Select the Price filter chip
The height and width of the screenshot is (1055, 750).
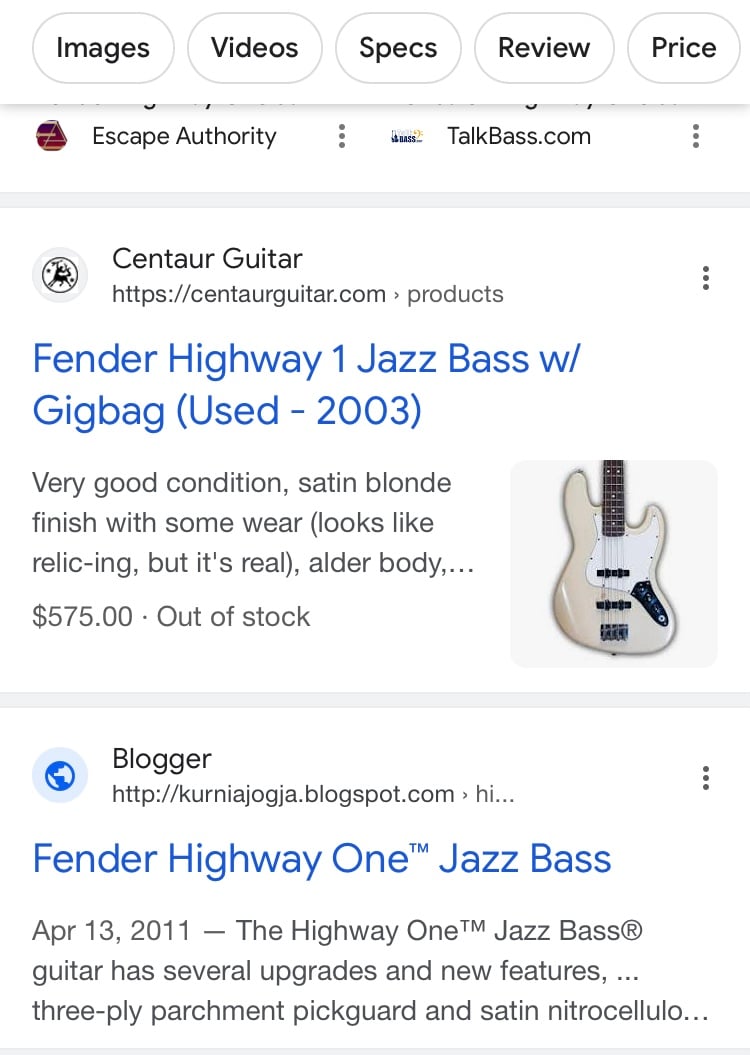pyautogui.click(x=683, y=48)
